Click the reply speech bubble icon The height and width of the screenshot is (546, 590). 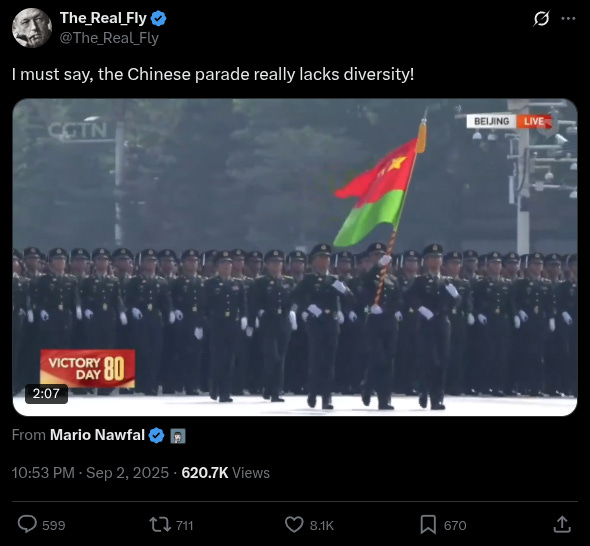(27, 524)
